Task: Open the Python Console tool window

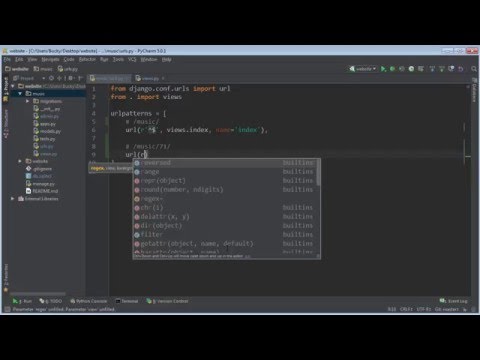Action: 89,301
